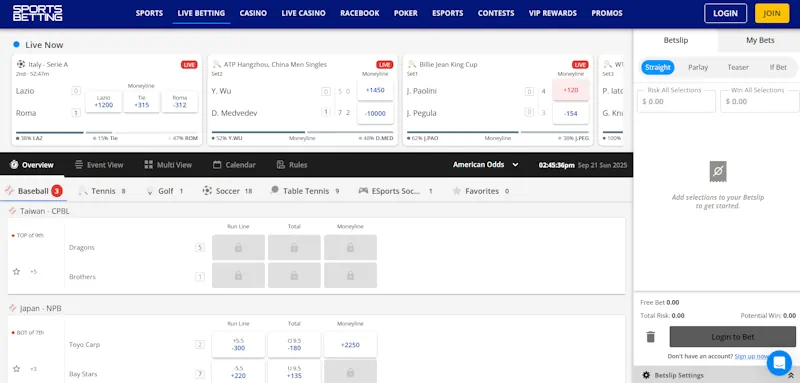Select the Baseball sport tab

click(x=33, y=191)
